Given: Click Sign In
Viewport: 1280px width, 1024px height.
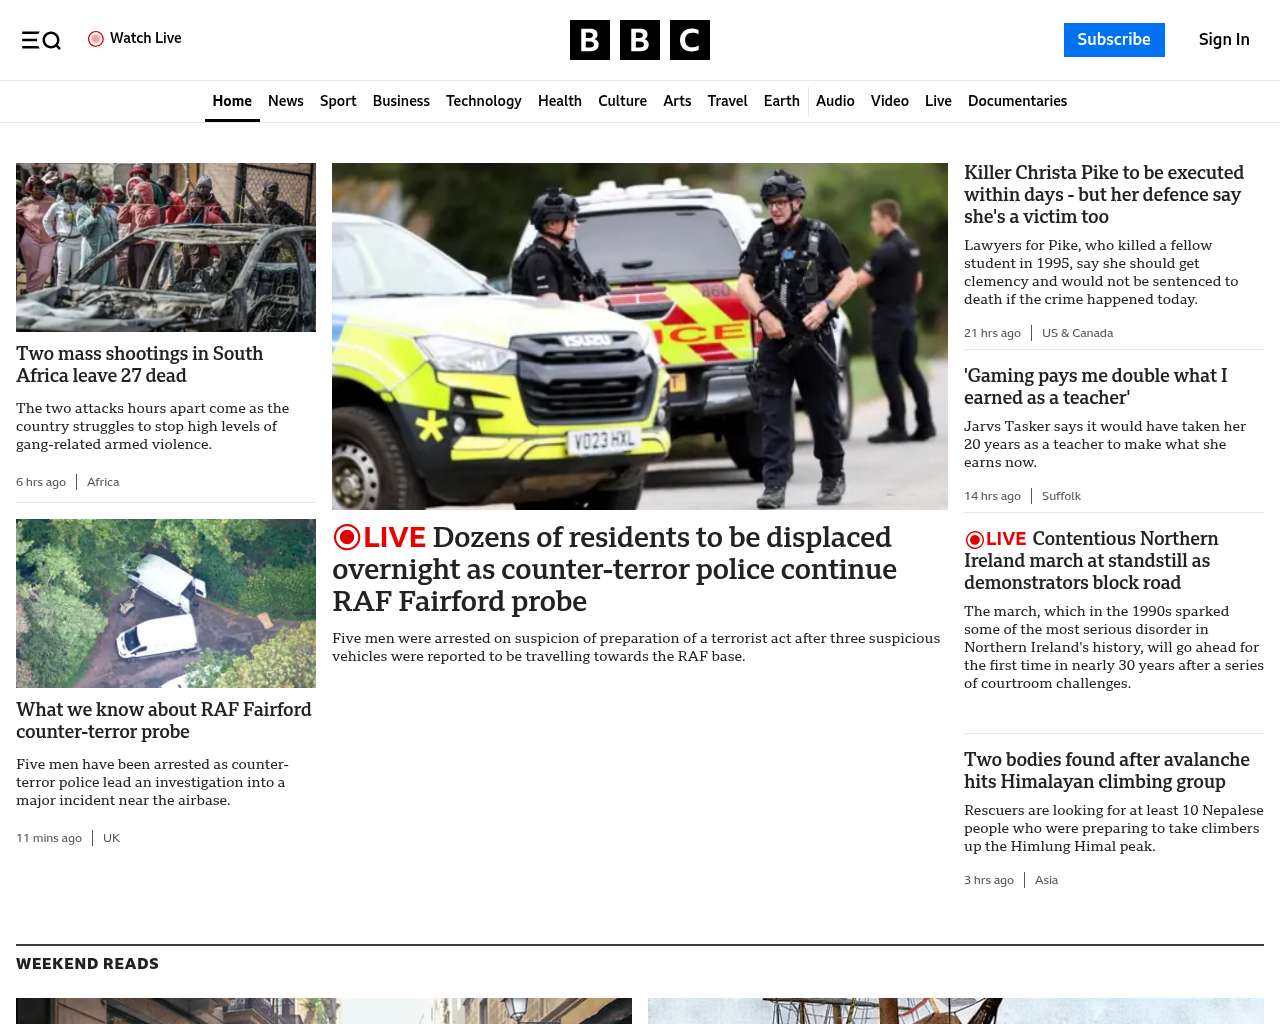Looking at the screenshot, I should pyautogui.click(x=1224, y=40).
